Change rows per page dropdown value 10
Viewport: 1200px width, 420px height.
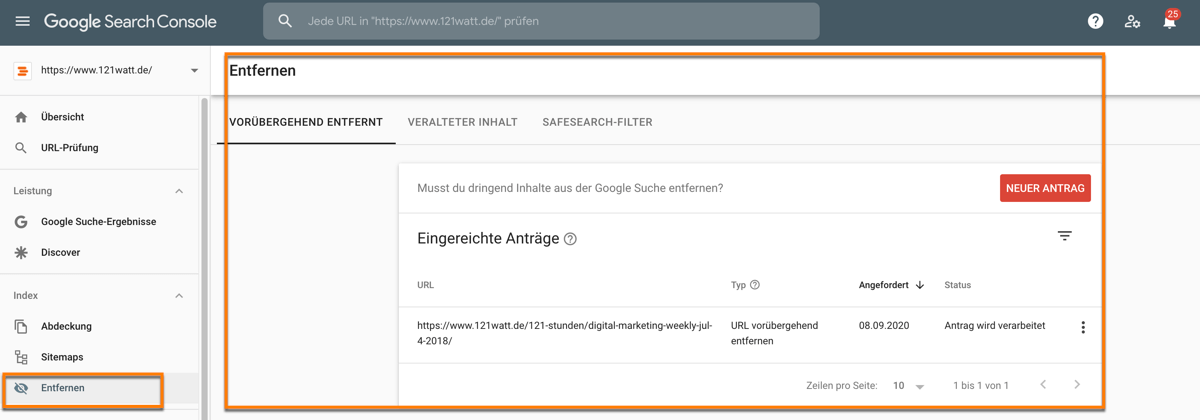pyautogui.click(x=909, y=386)
